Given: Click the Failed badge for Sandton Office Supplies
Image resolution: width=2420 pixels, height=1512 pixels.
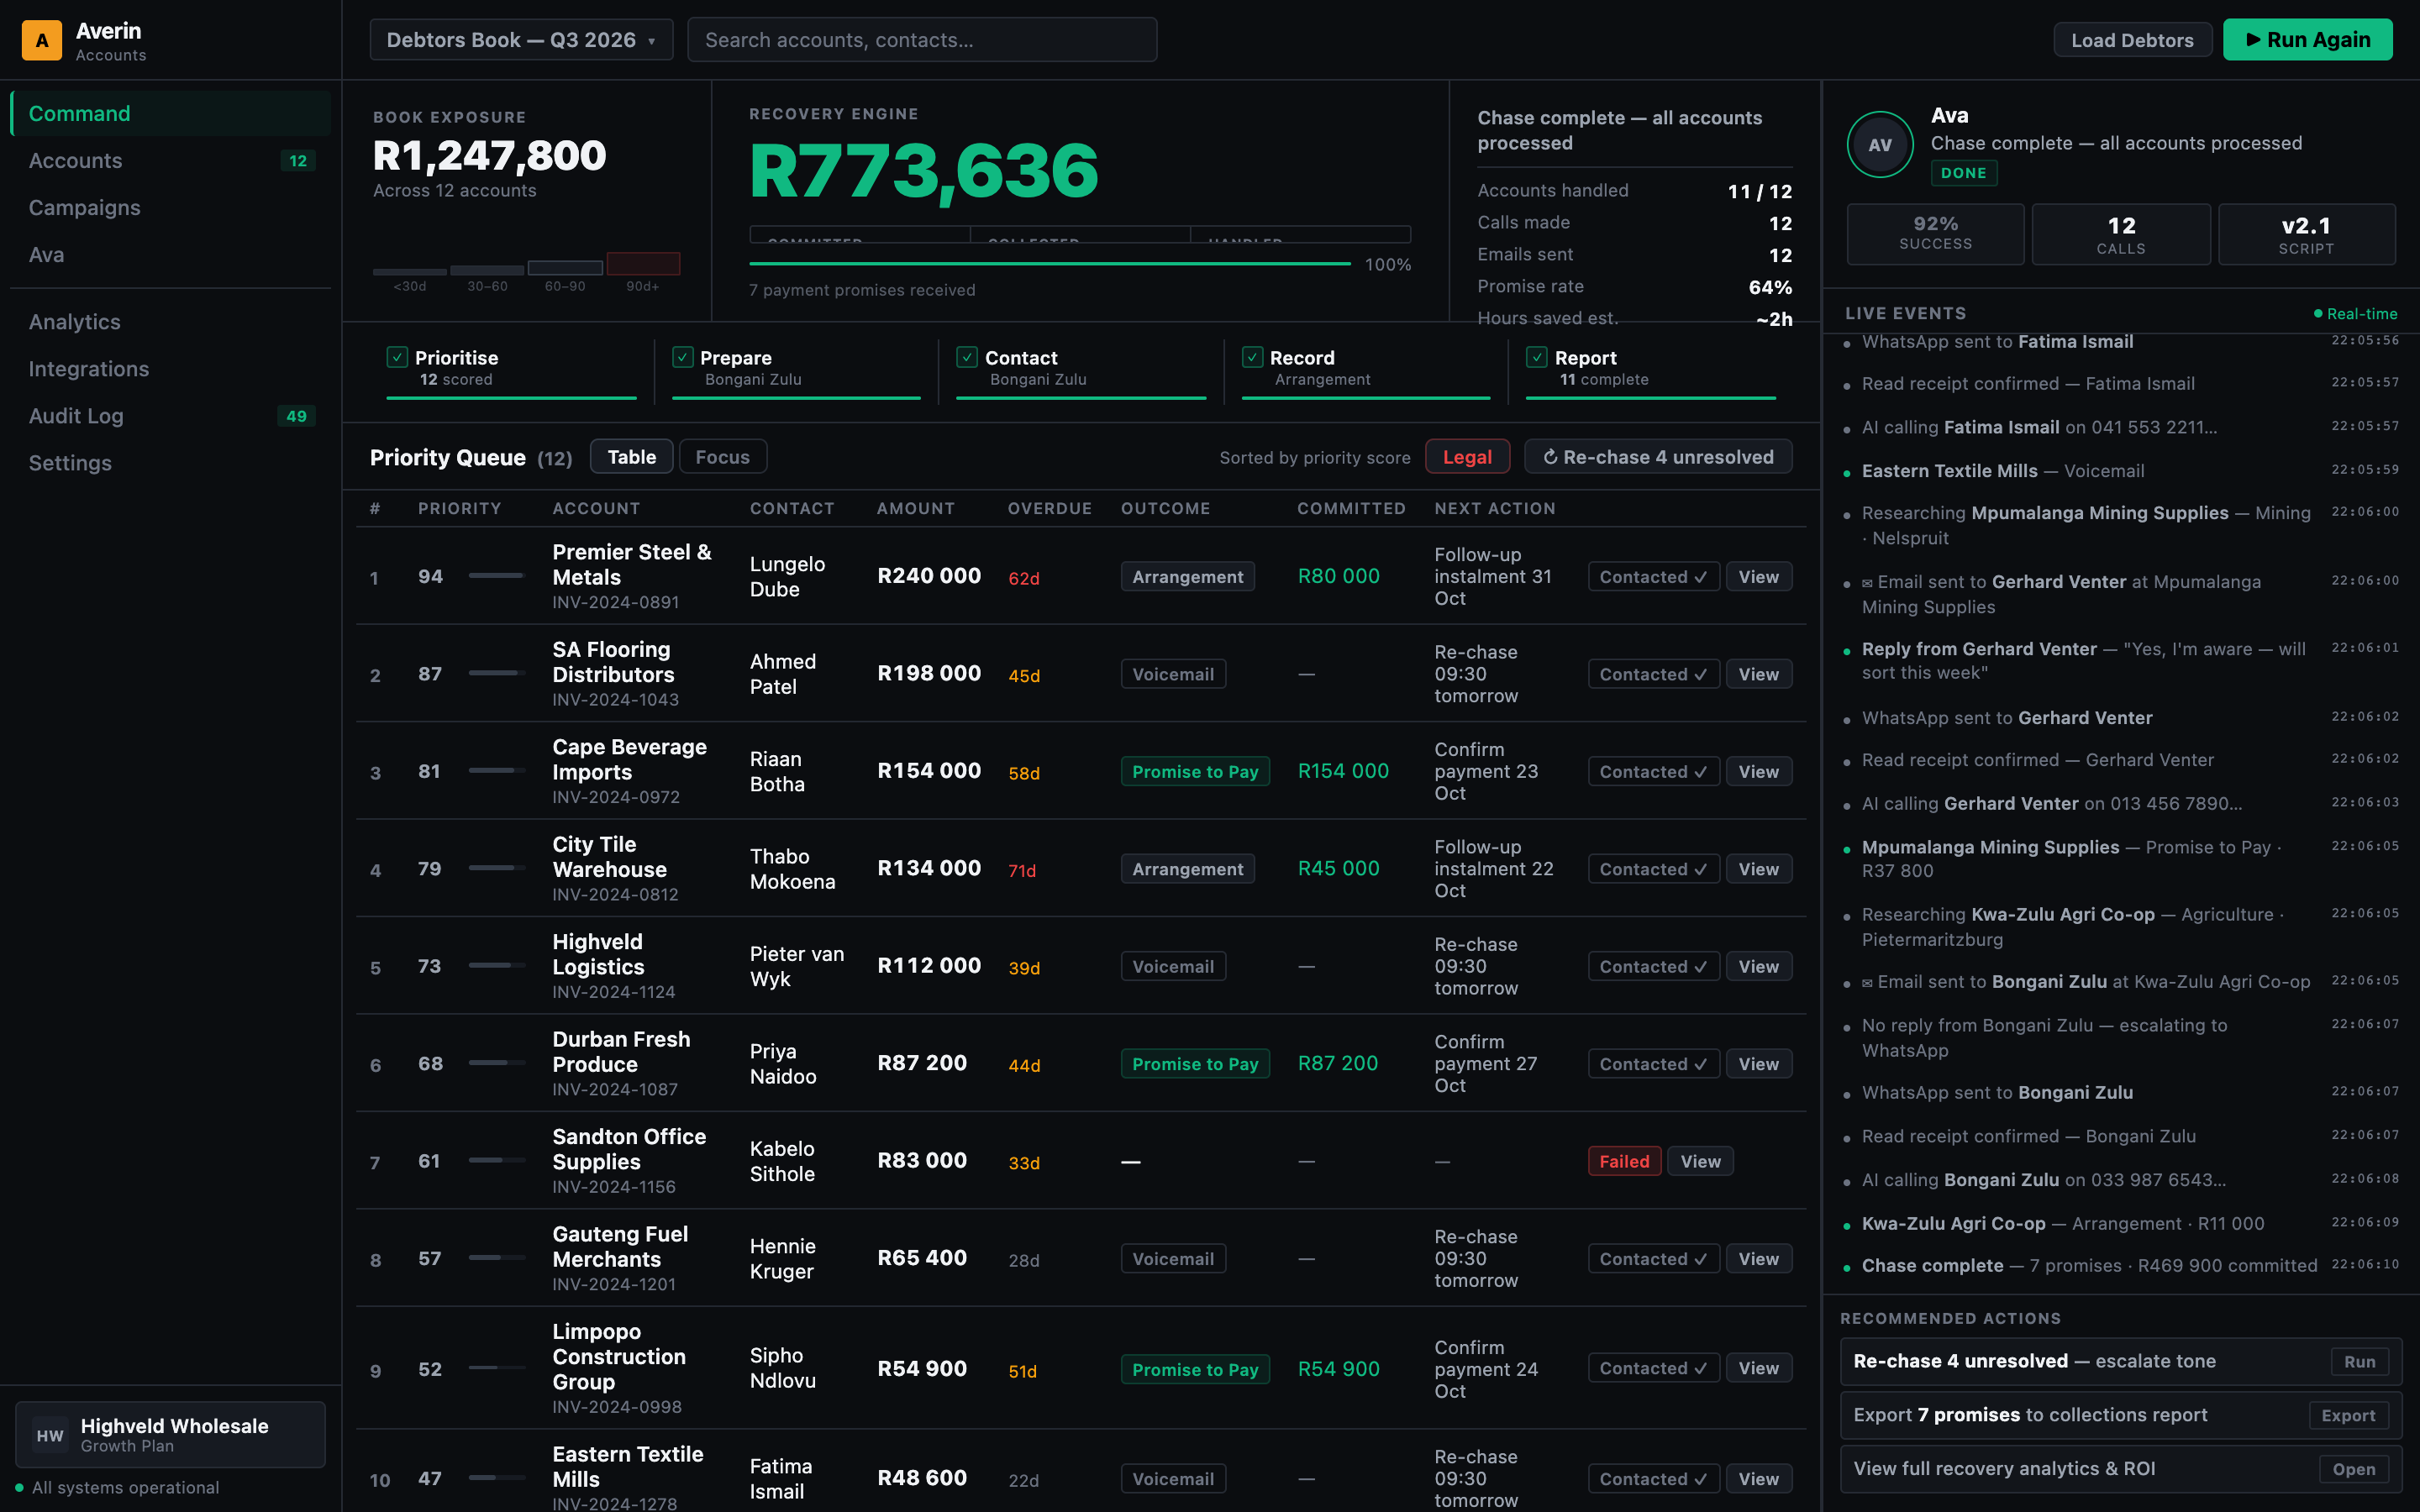Looking at the screenshot, I should point(1624,1161).
